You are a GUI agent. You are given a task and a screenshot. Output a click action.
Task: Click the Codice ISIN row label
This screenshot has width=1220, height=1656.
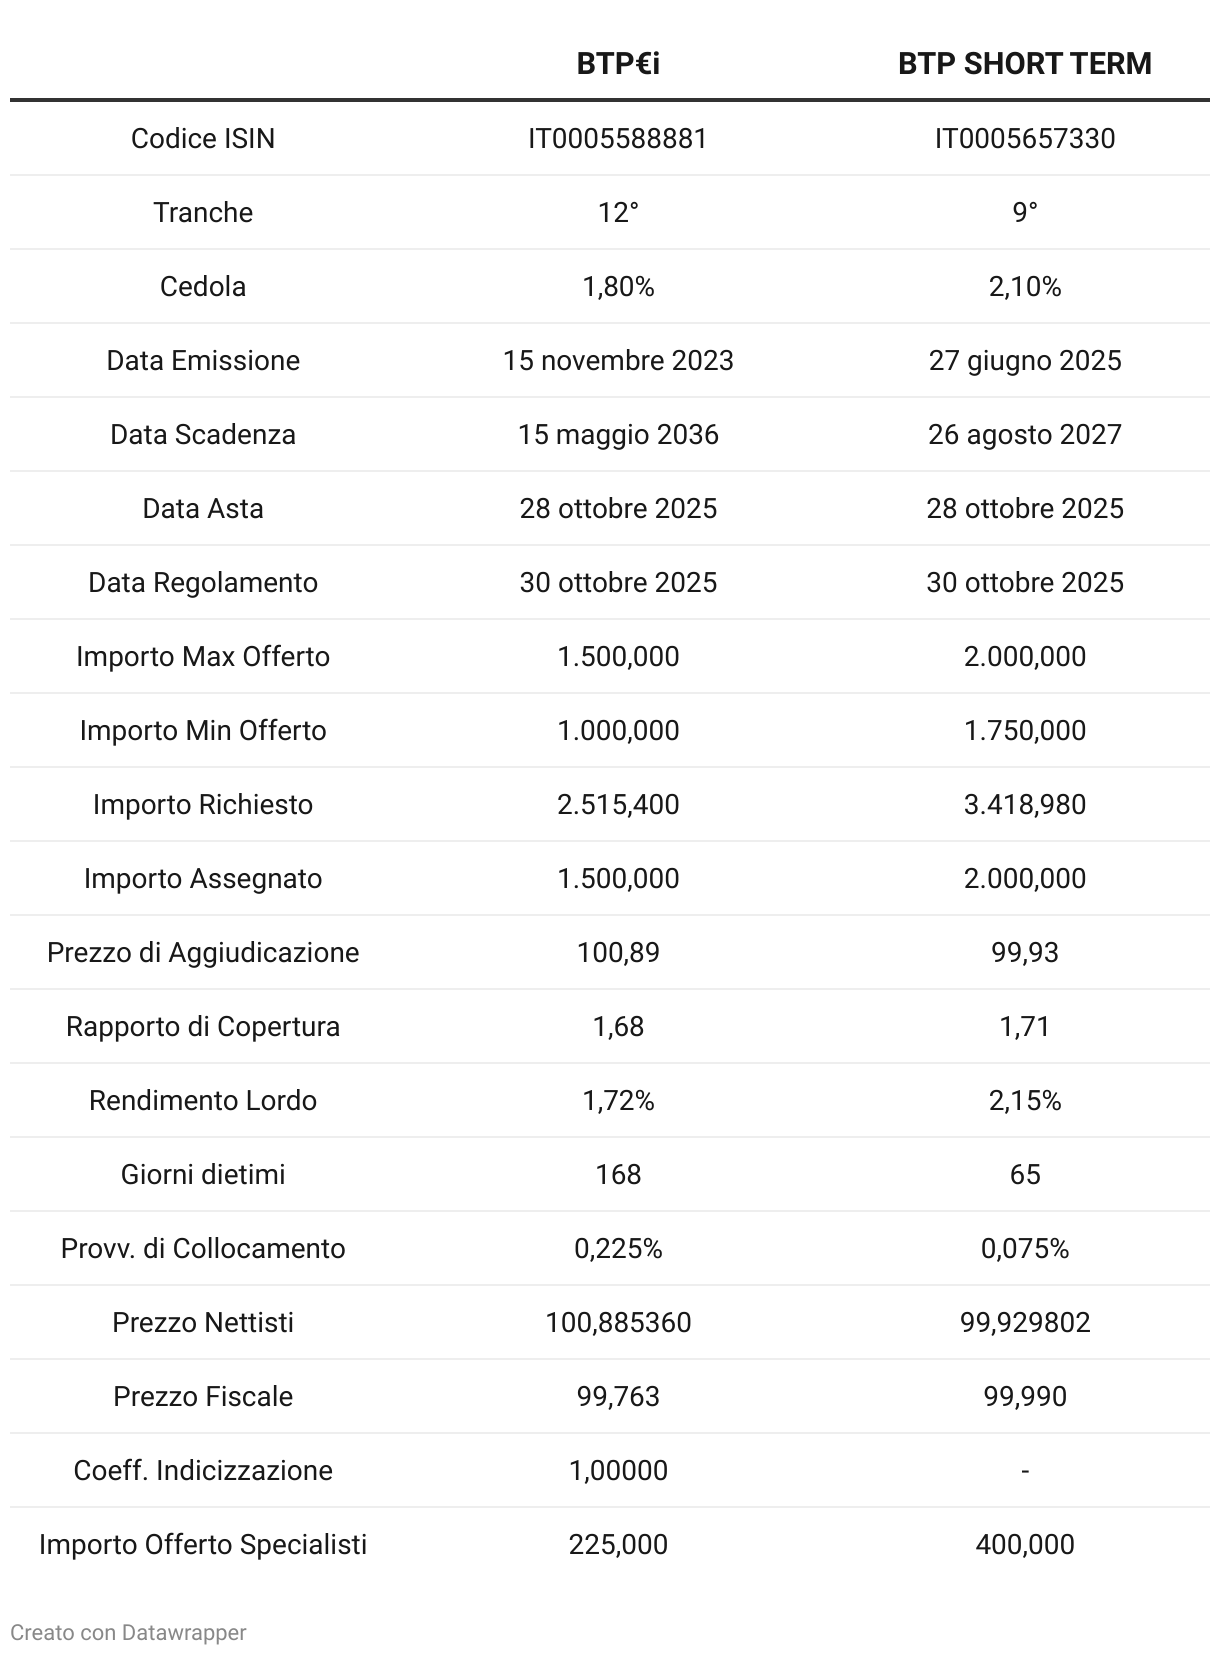click(x=203, y=138)
